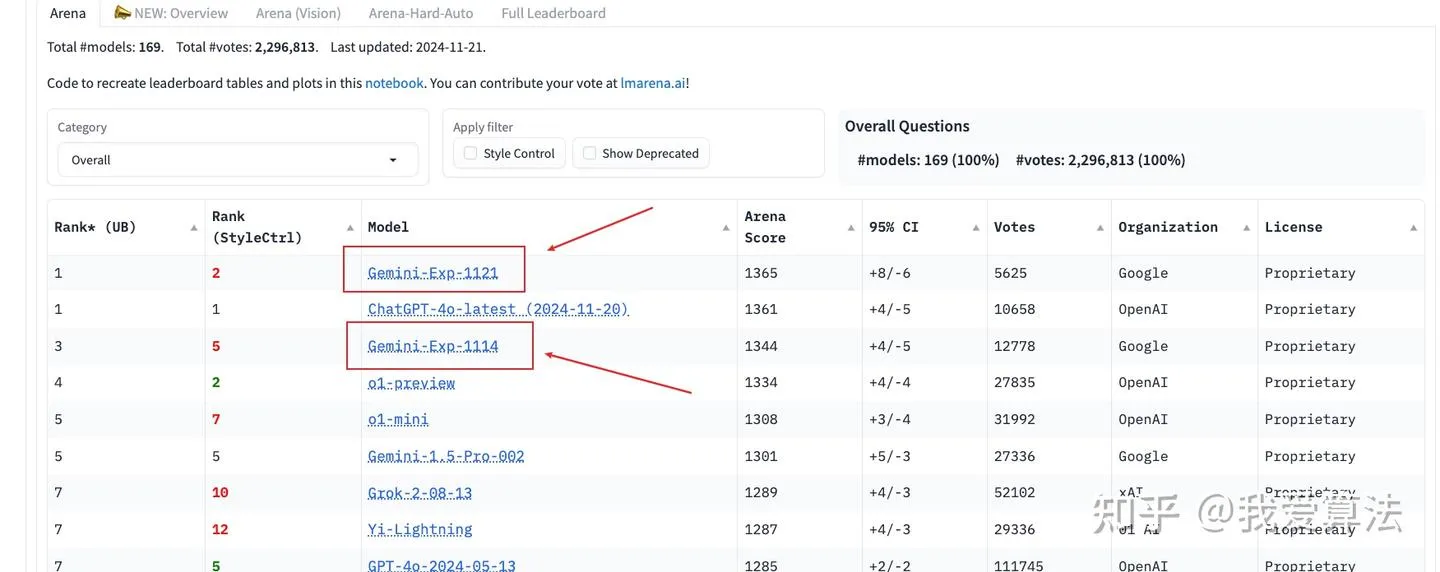This screenshot has width=1440, height=572.
Task: Visit the lmarena.ai link
Action: [653, 83]
